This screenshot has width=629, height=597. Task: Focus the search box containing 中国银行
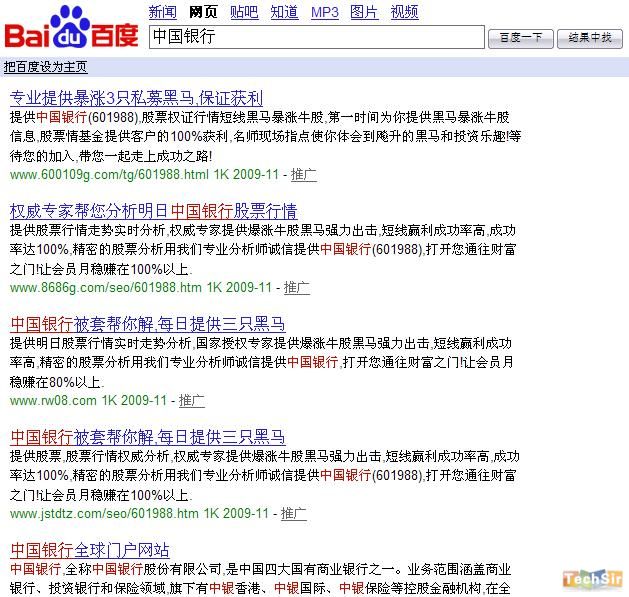(x=317, y=37)
